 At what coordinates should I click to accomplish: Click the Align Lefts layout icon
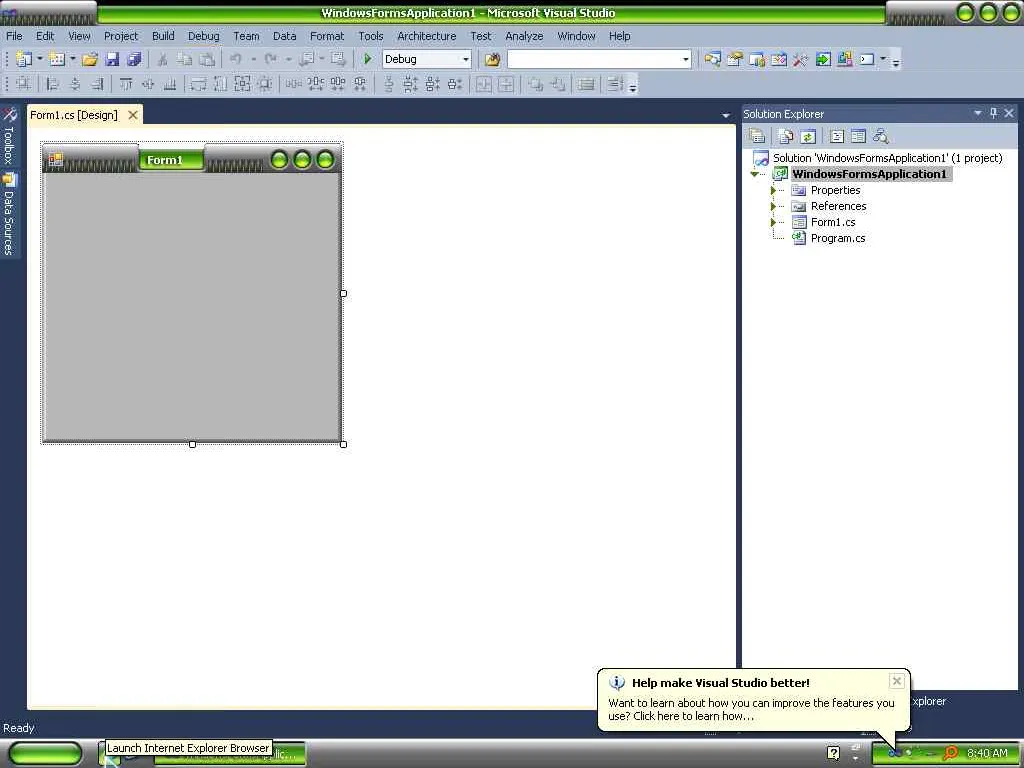point(53,84)
